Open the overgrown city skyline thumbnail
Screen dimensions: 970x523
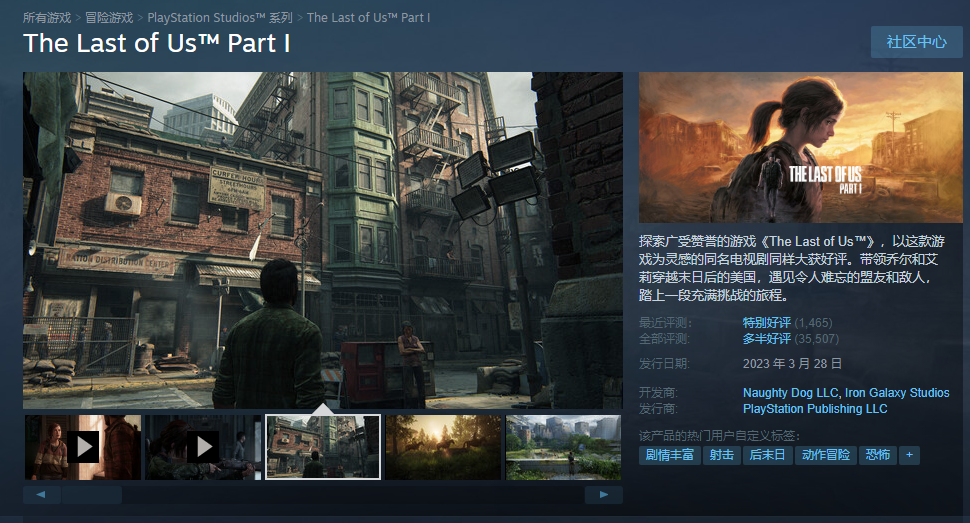(563, 447)
